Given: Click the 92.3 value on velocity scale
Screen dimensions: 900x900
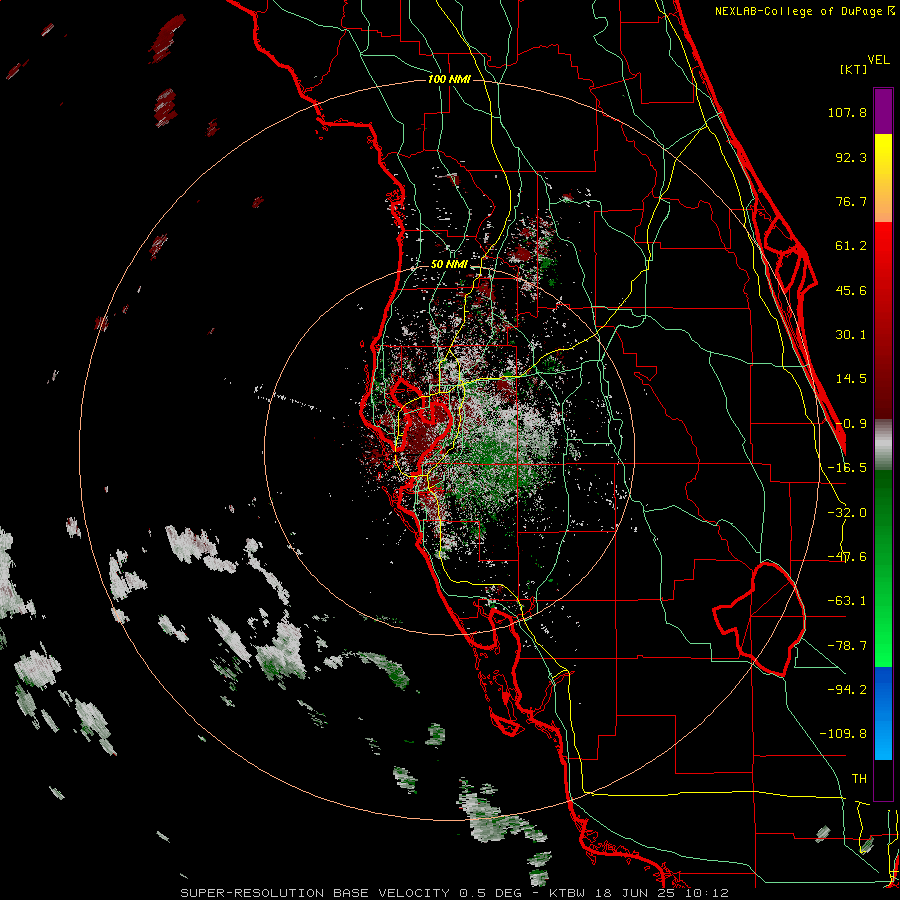Looking at the screenshot, I should pyautogui.click(x=851, y=157).
